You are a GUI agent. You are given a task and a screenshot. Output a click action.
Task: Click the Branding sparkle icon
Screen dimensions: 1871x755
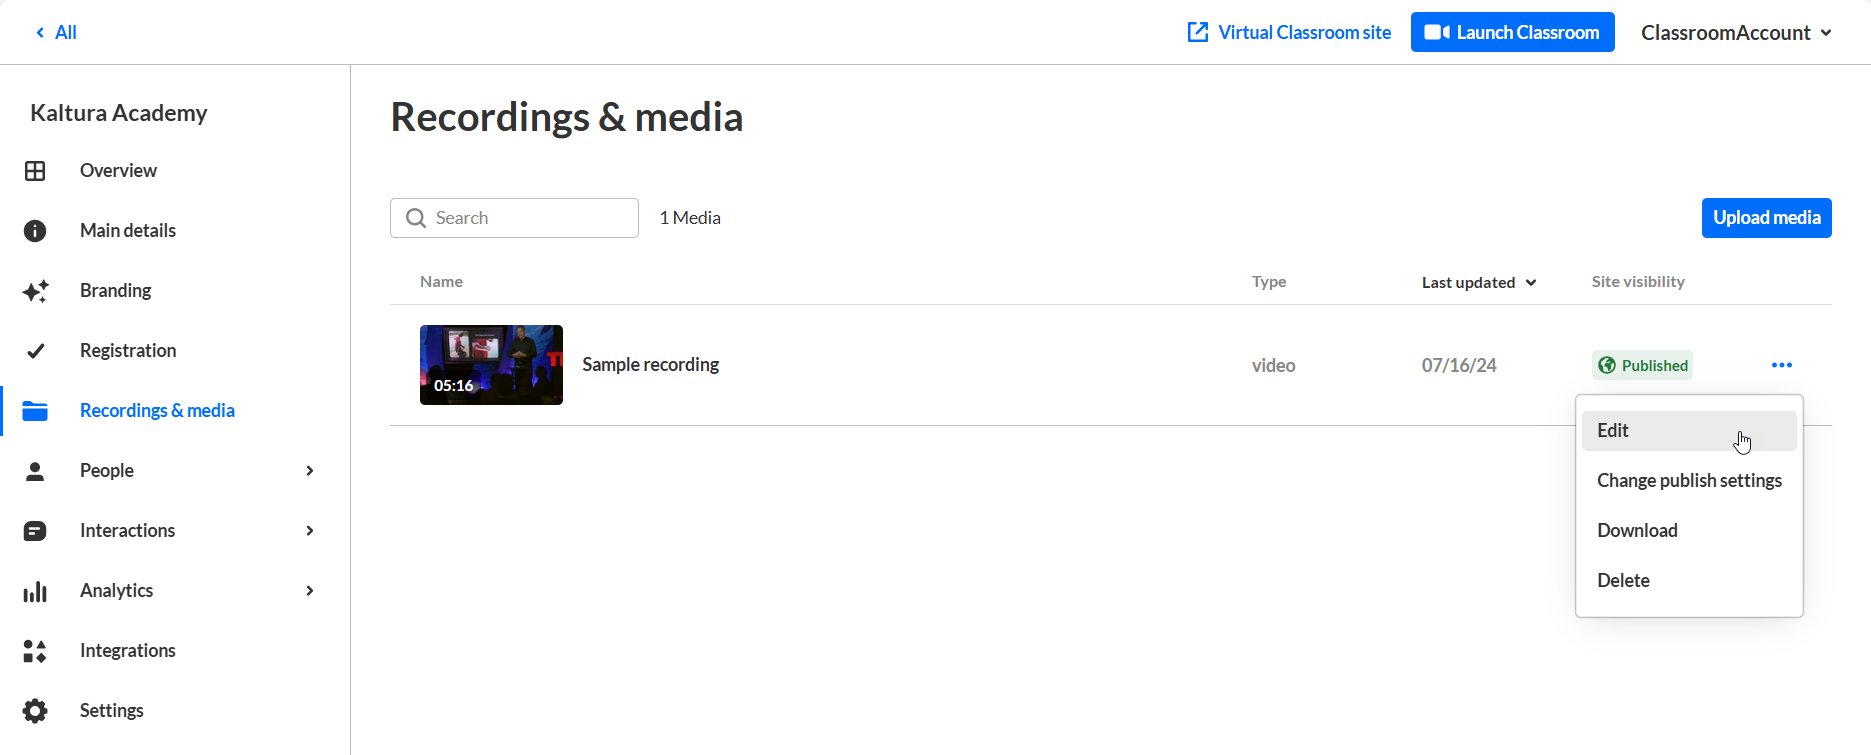coord(35,291)
